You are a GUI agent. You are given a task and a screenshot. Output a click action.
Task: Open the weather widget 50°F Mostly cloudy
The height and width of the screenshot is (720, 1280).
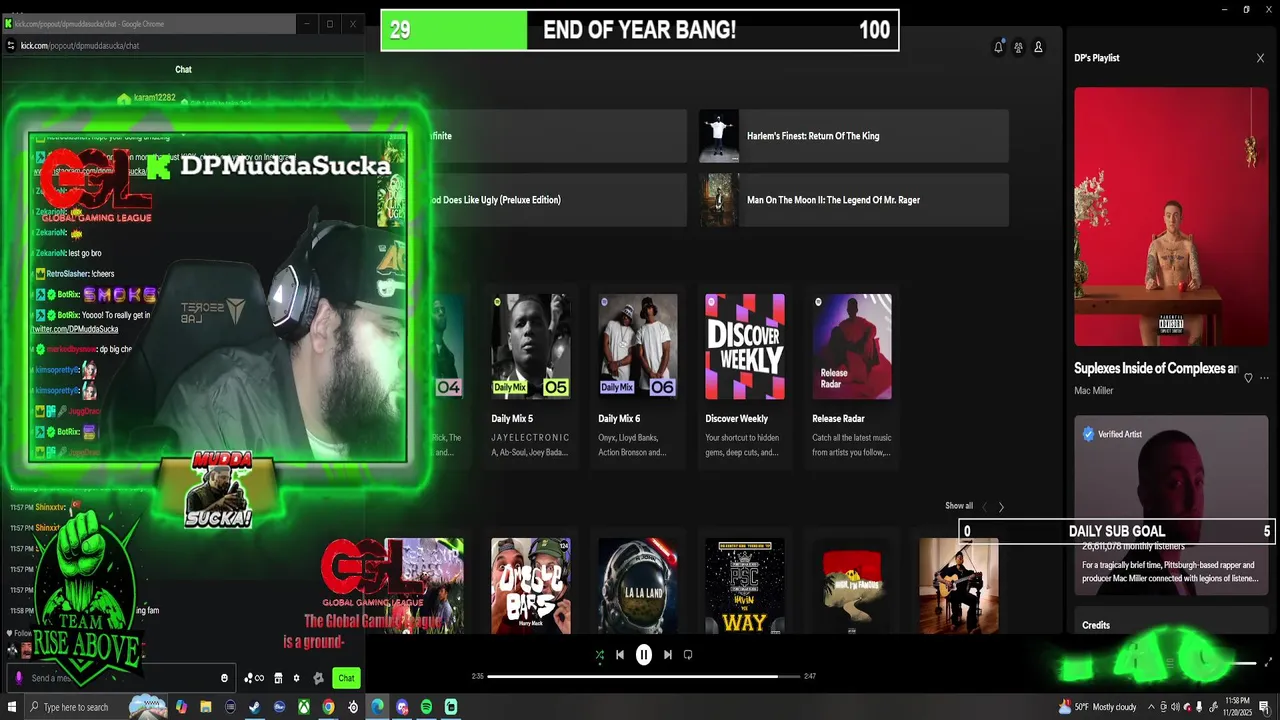tap(1098, 707)
